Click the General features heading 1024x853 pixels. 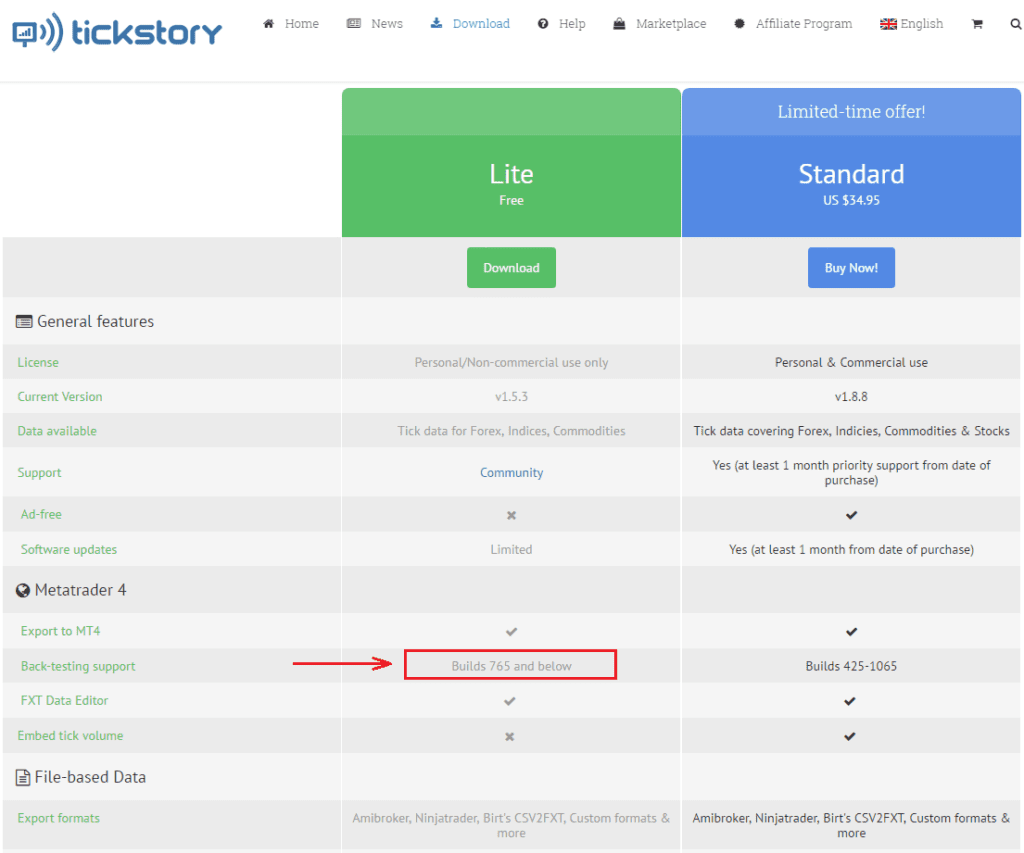(95, 321)
